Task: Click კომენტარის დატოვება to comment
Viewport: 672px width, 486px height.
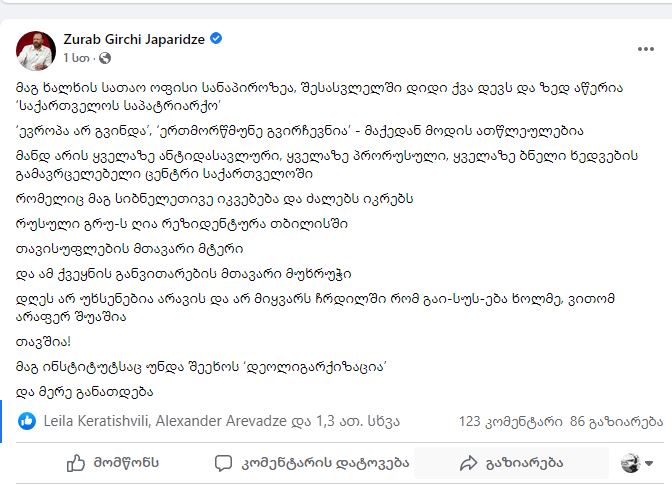Action: [x=325, y=463]
